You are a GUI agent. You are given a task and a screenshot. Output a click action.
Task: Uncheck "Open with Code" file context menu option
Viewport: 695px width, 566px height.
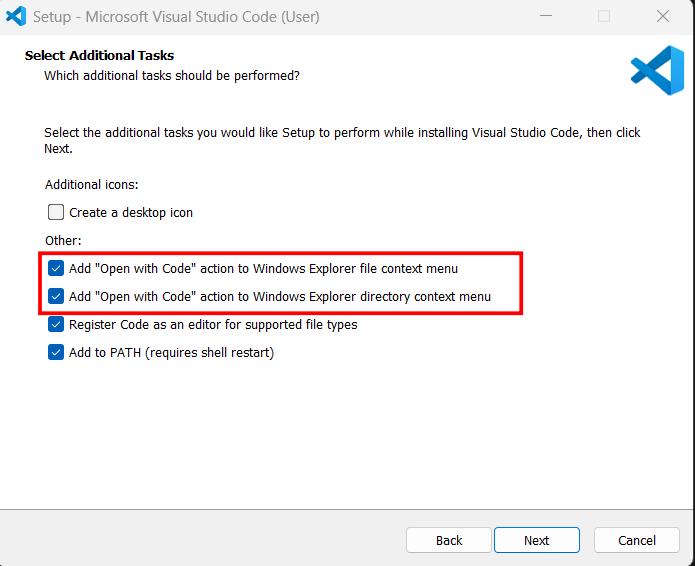[x=56, y=268]
